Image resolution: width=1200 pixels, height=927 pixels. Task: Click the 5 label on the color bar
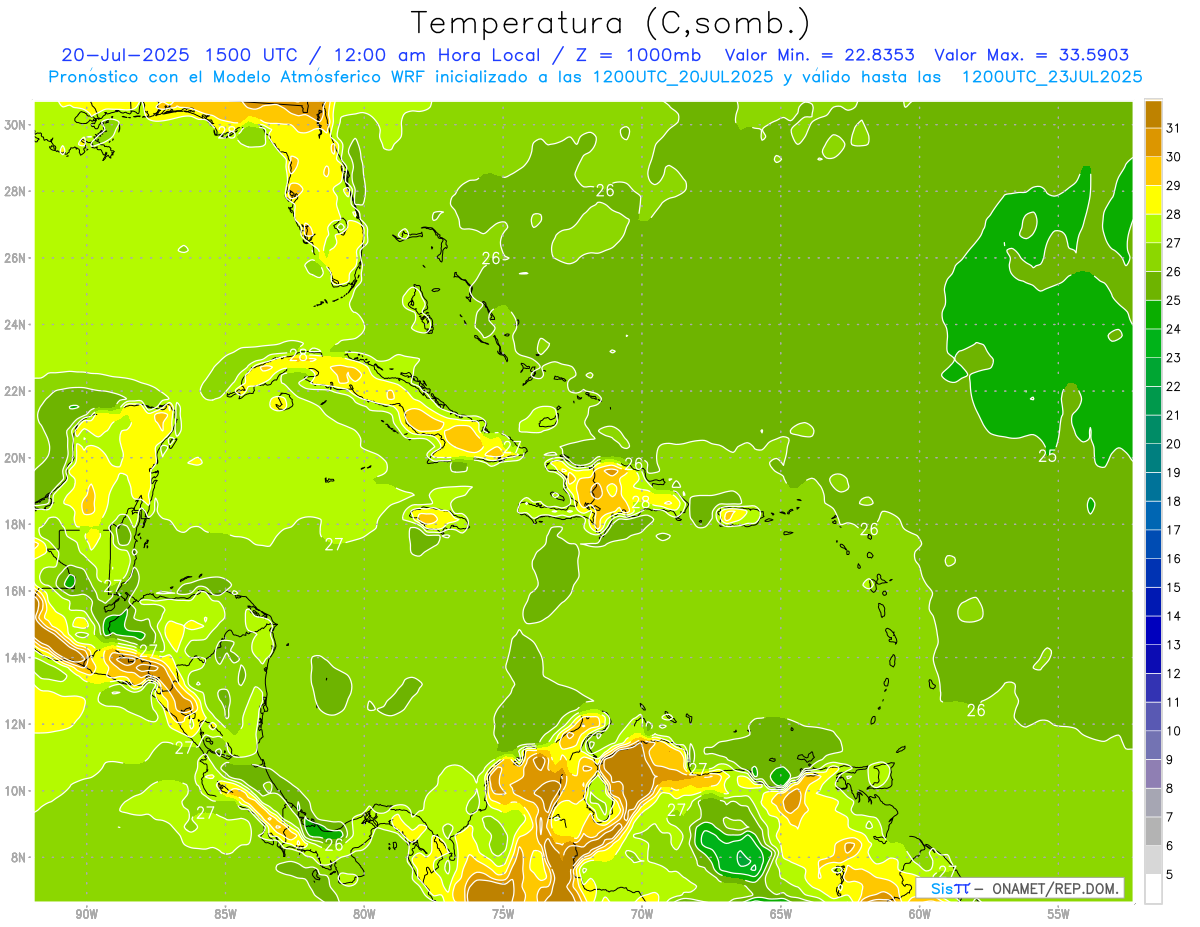click(1169, 875)
